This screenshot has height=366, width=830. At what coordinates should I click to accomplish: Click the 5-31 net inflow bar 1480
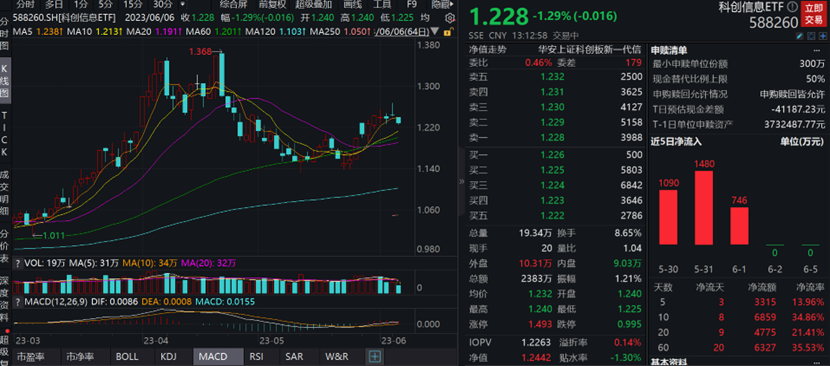click(704, 207)
